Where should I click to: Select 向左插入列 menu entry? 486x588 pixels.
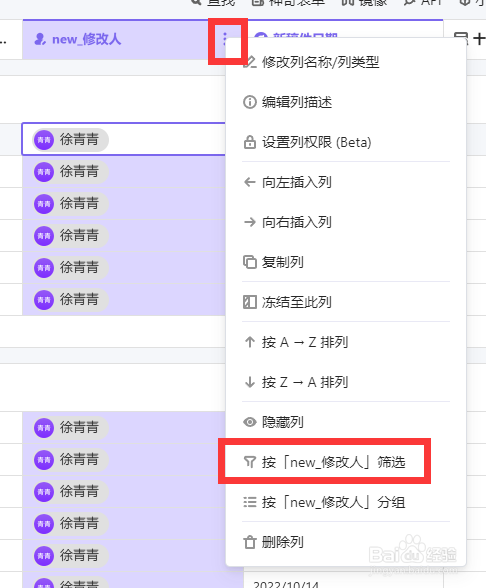pos(297,182)
